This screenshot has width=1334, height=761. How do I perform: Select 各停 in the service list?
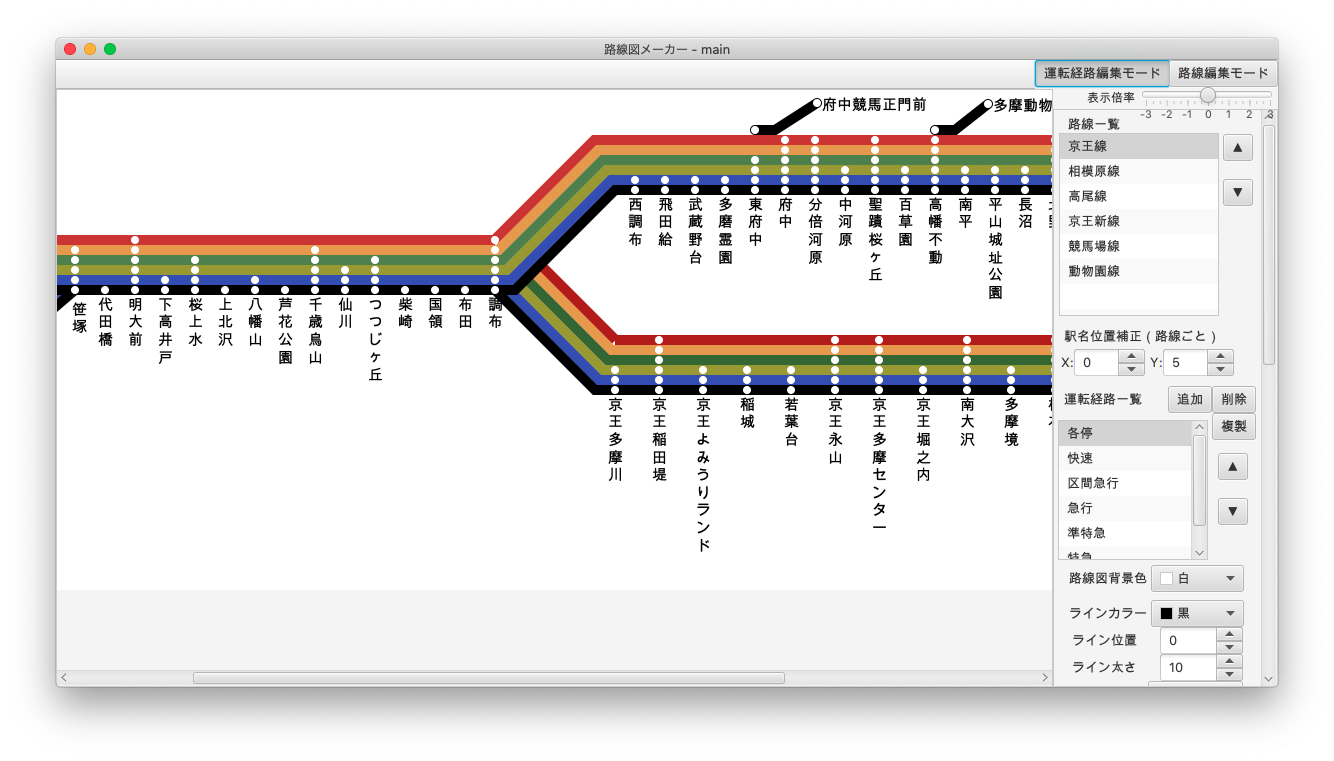tap(1125, 433)
